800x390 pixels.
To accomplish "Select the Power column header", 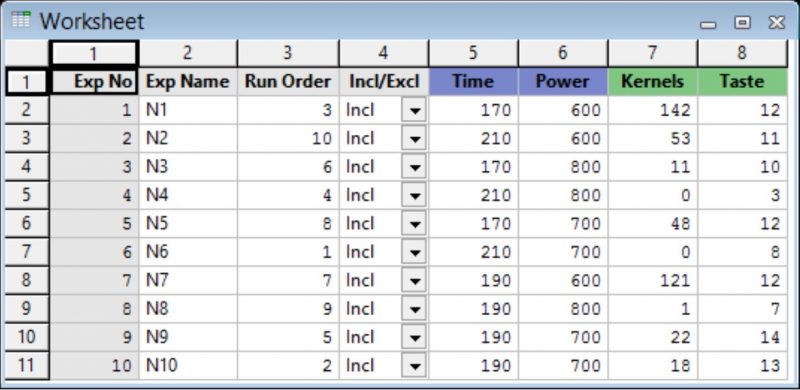I will coord(563,82).
